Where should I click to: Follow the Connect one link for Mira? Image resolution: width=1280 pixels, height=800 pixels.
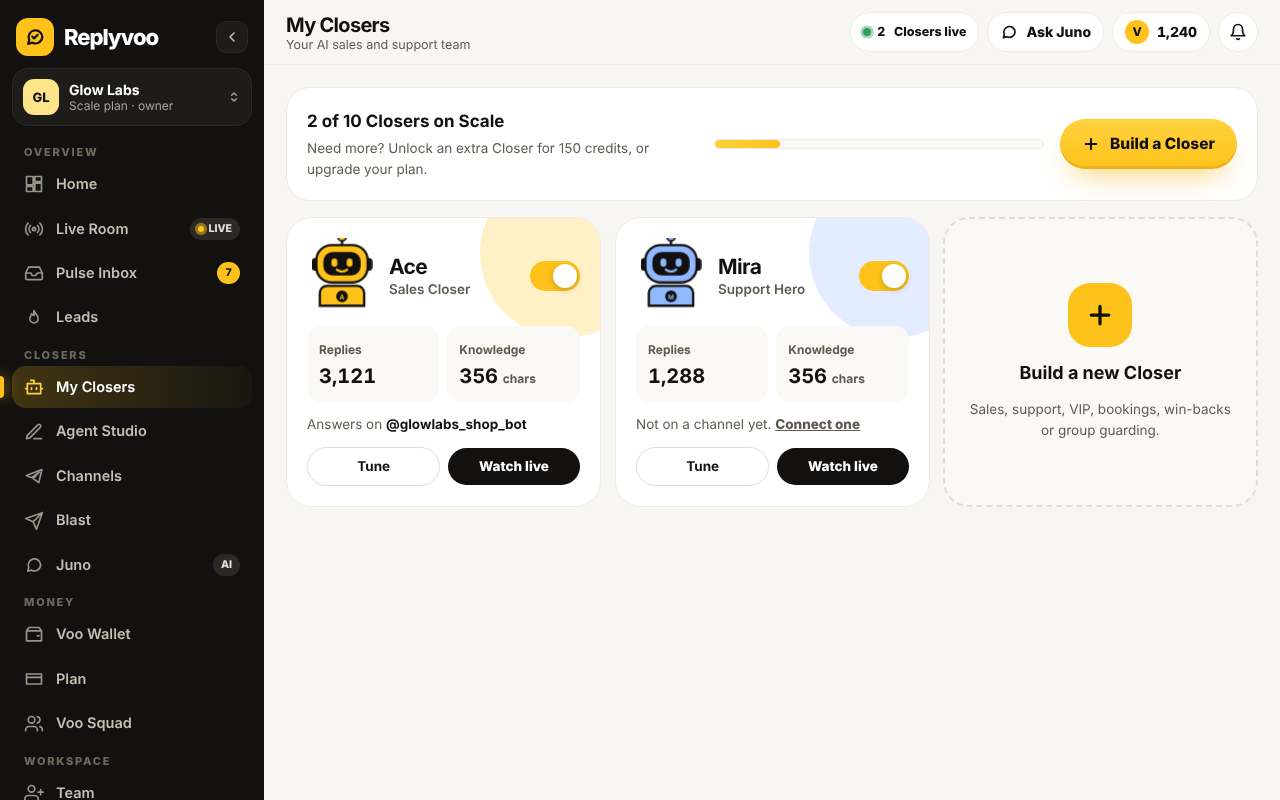pyautogui.click(x=817, y=424)
